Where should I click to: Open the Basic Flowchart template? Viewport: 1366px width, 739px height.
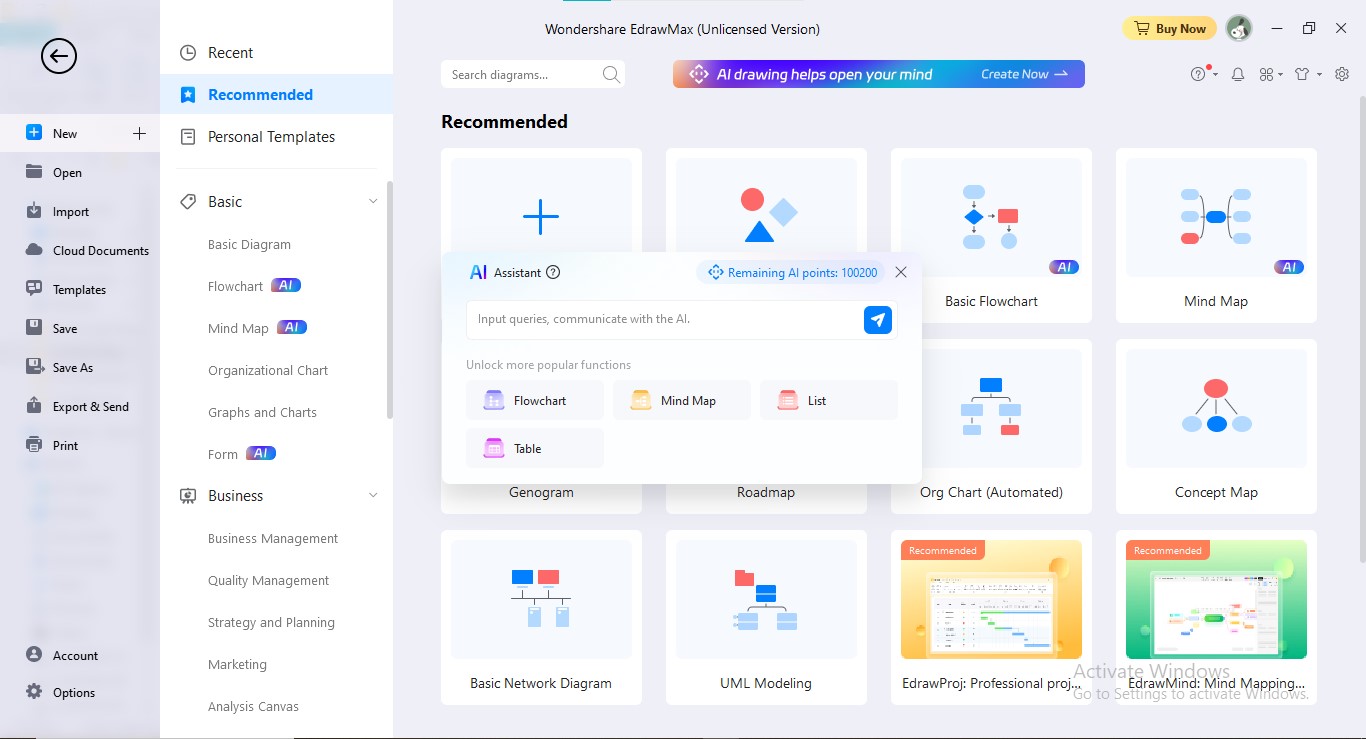(x=991, y=236)
